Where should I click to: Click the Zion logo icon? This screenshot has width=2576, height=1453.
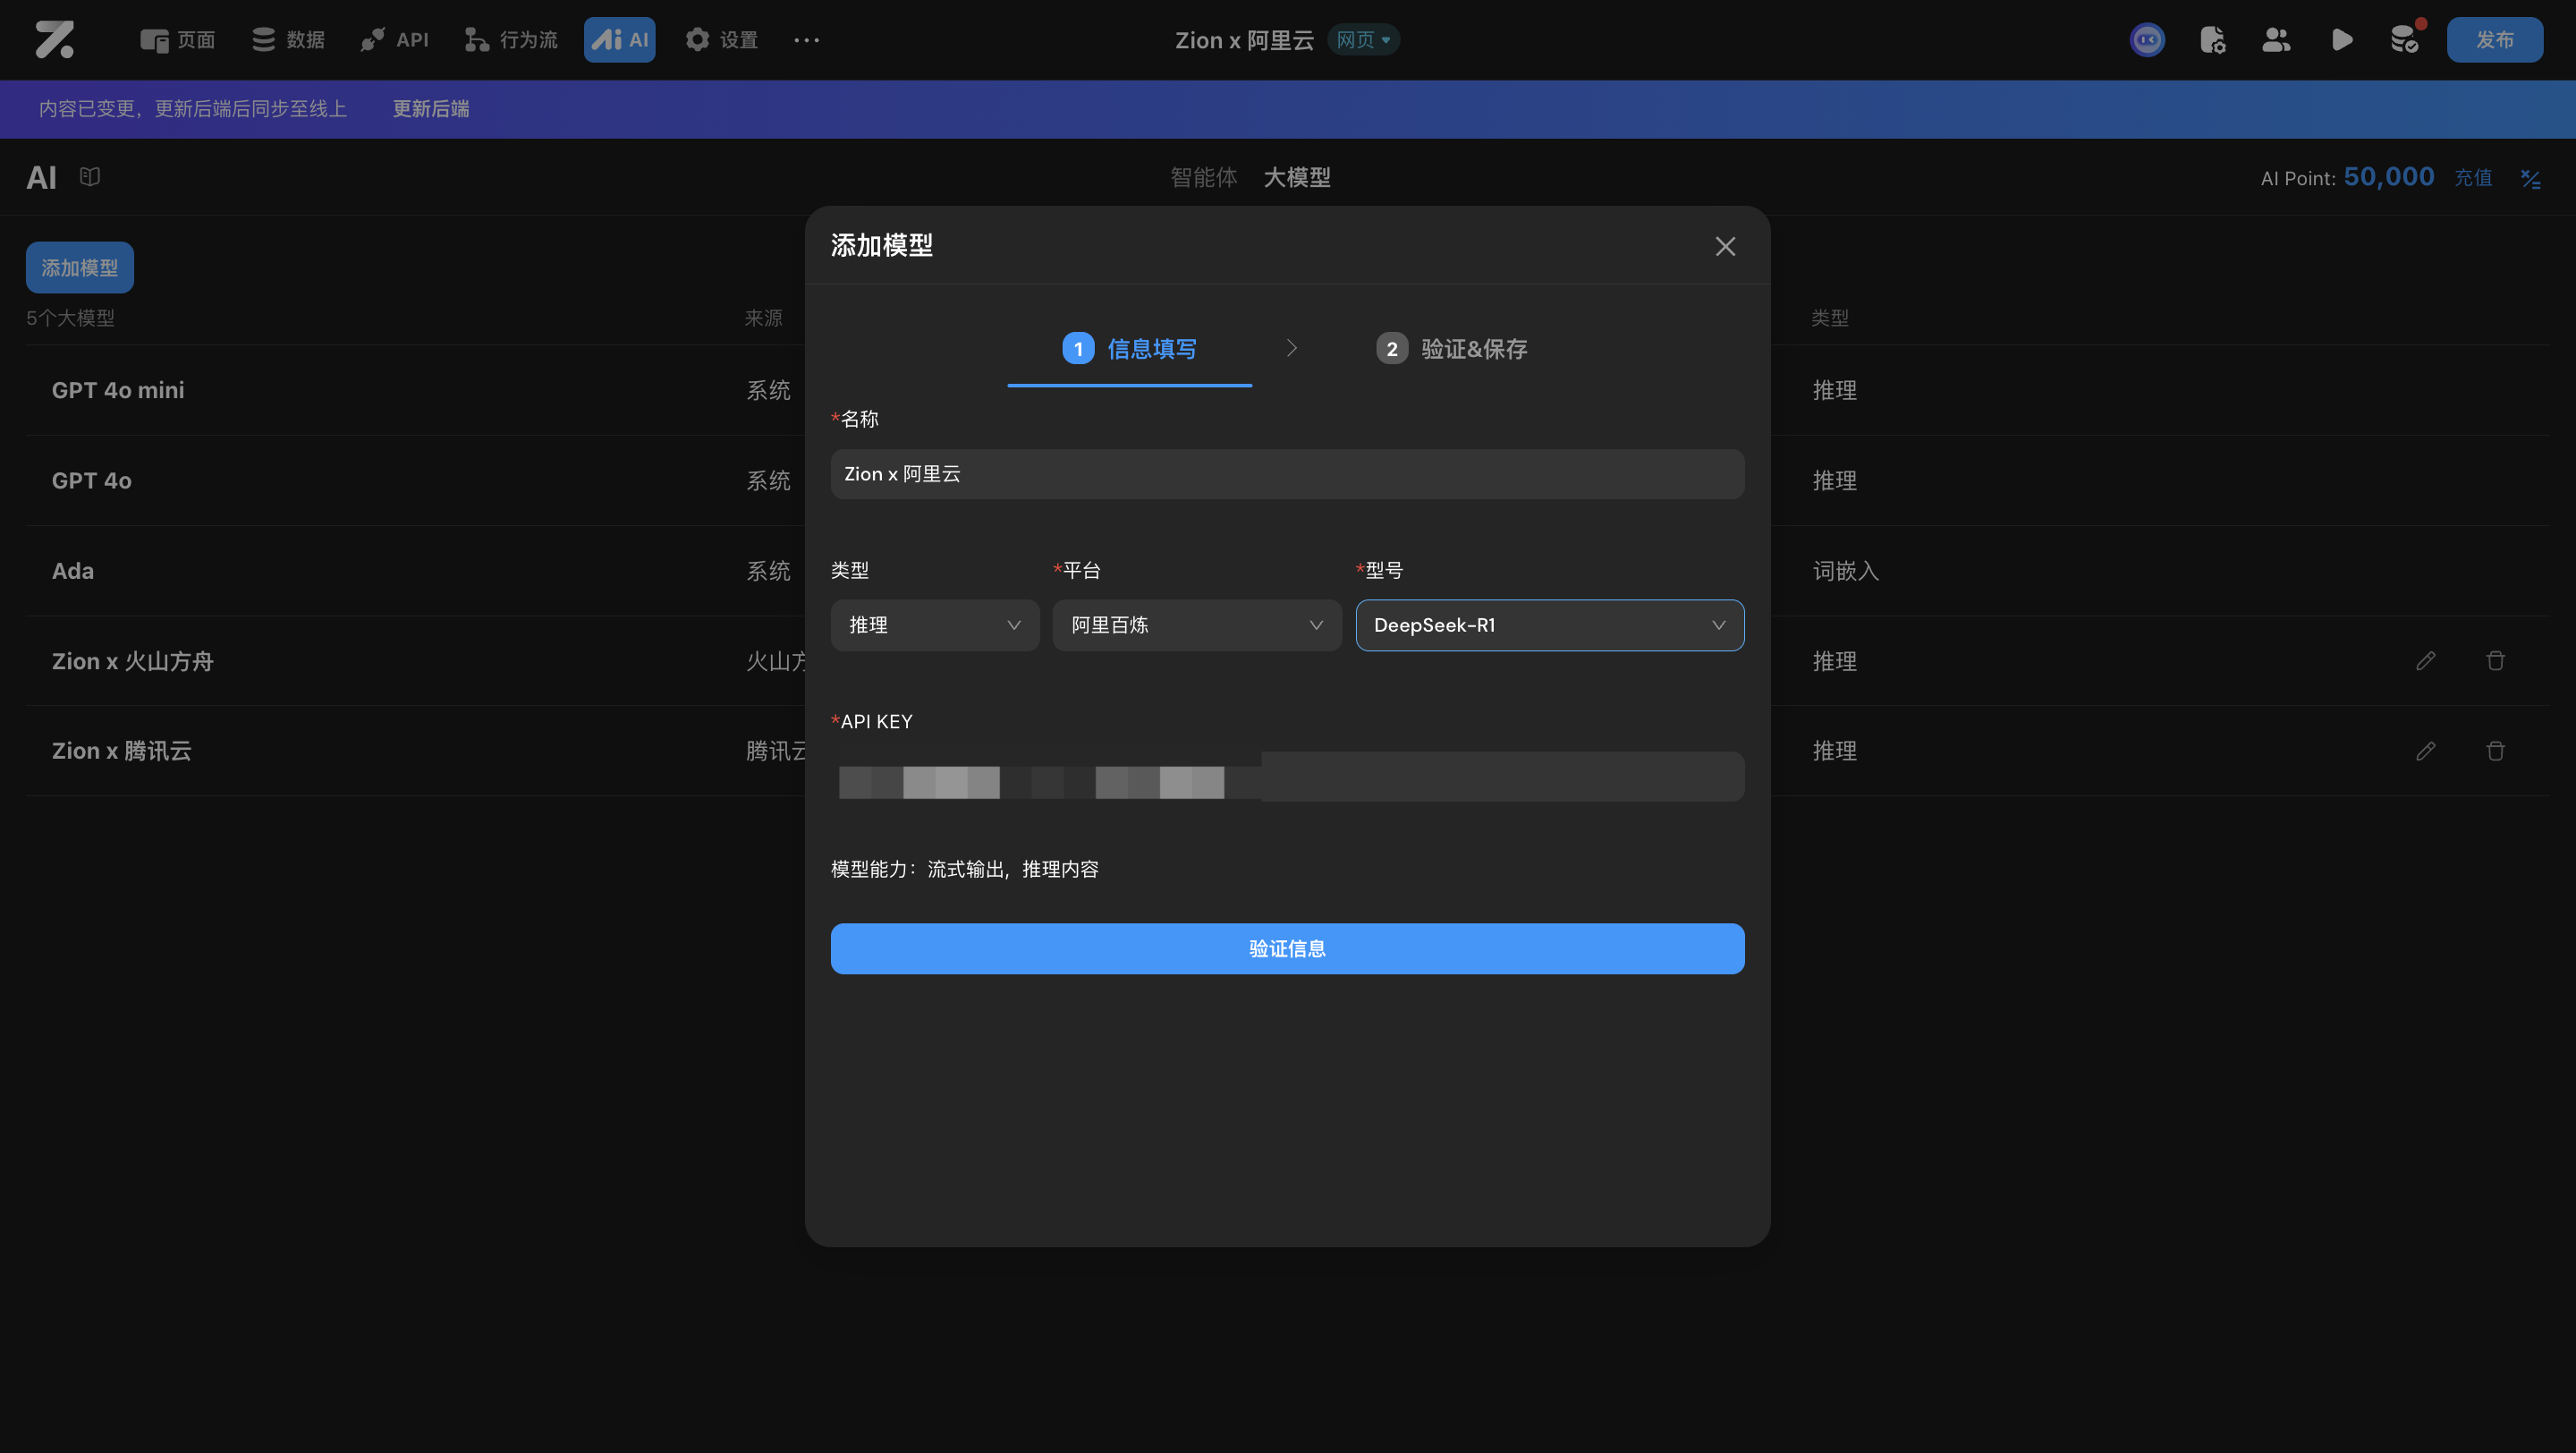(x=55, y=40)
